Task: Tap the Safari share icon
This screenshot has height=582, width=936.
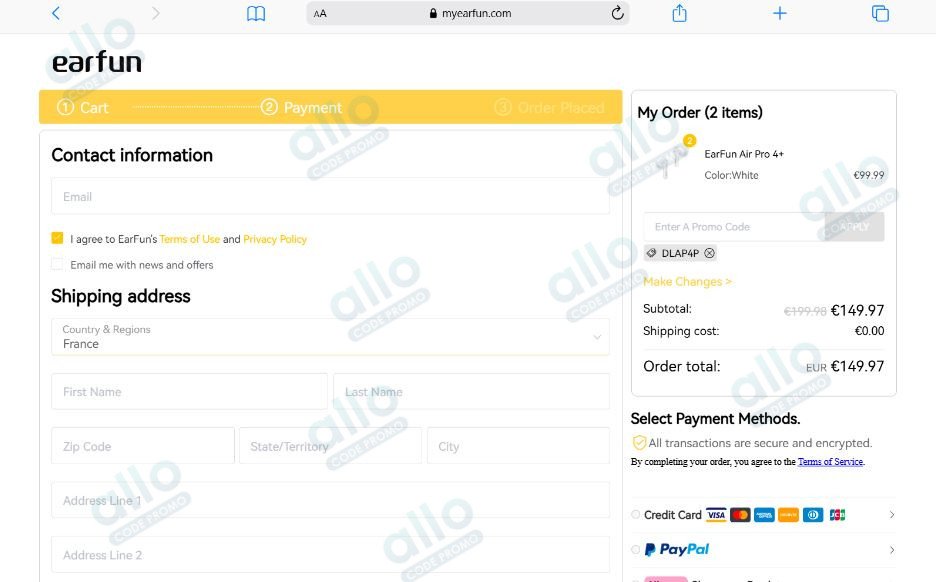Action: [679, 13]
